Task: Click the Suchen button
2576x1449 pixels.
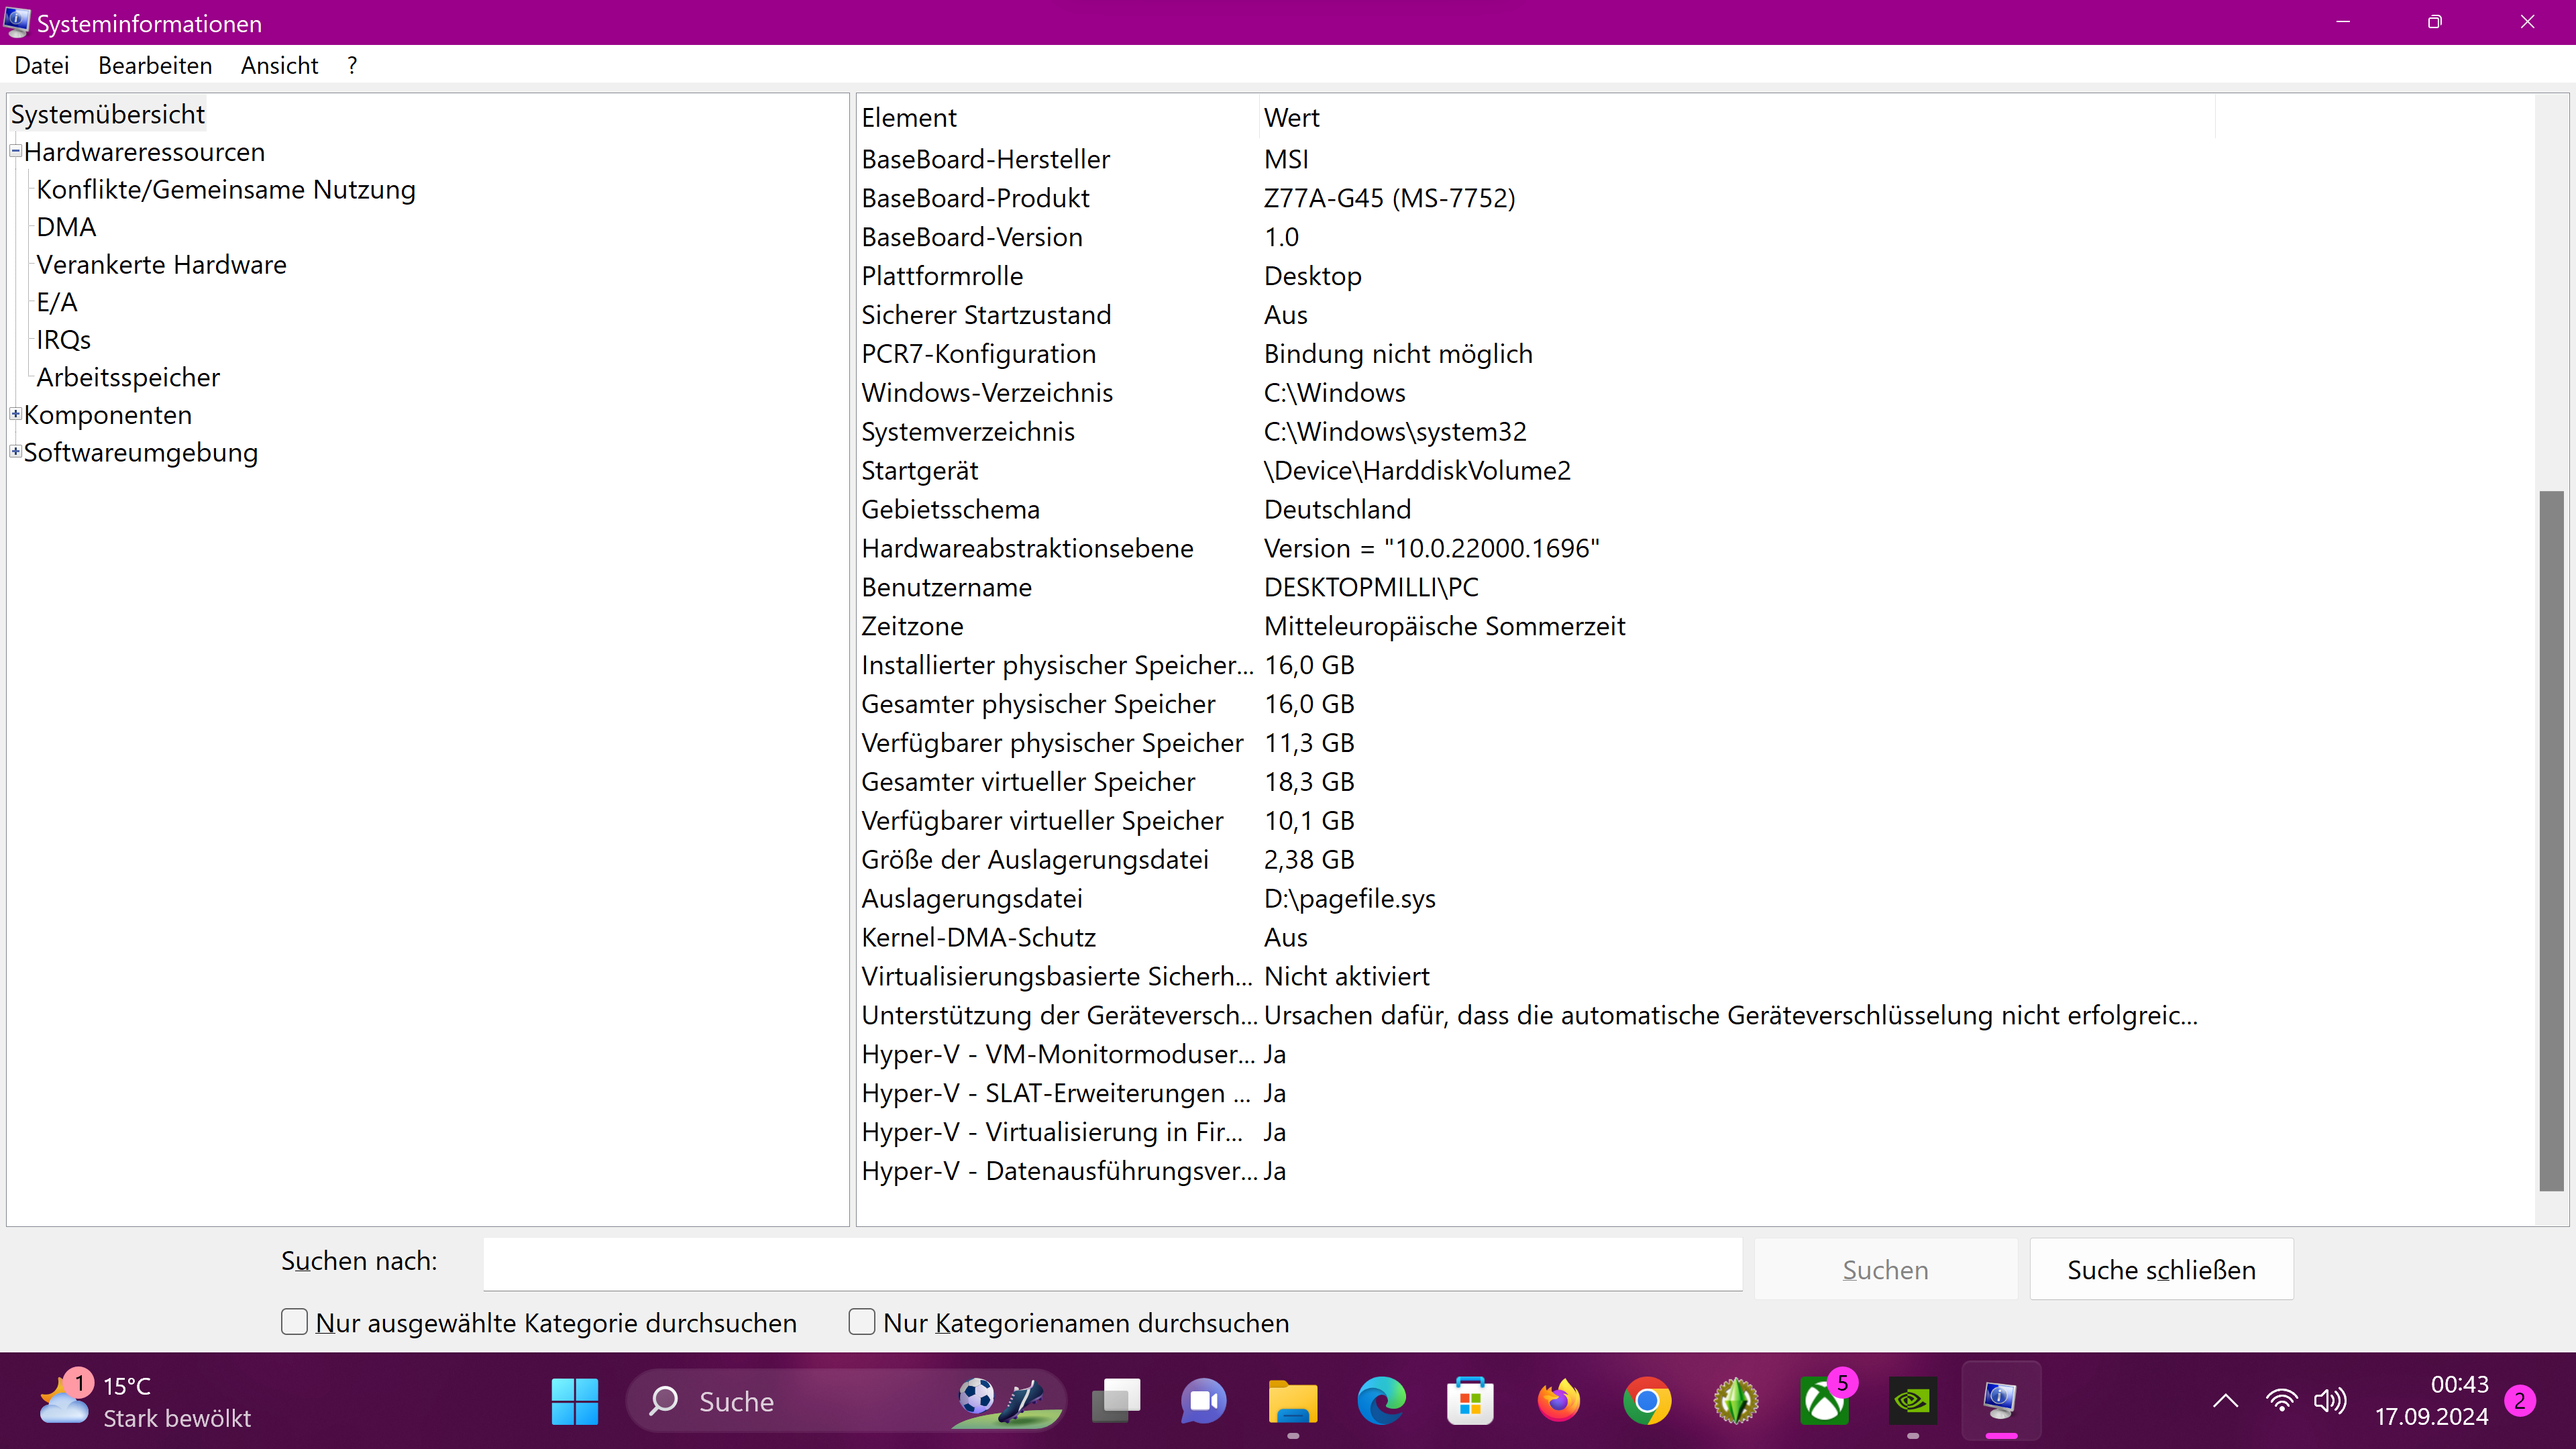Action: coord(1884,1268)
